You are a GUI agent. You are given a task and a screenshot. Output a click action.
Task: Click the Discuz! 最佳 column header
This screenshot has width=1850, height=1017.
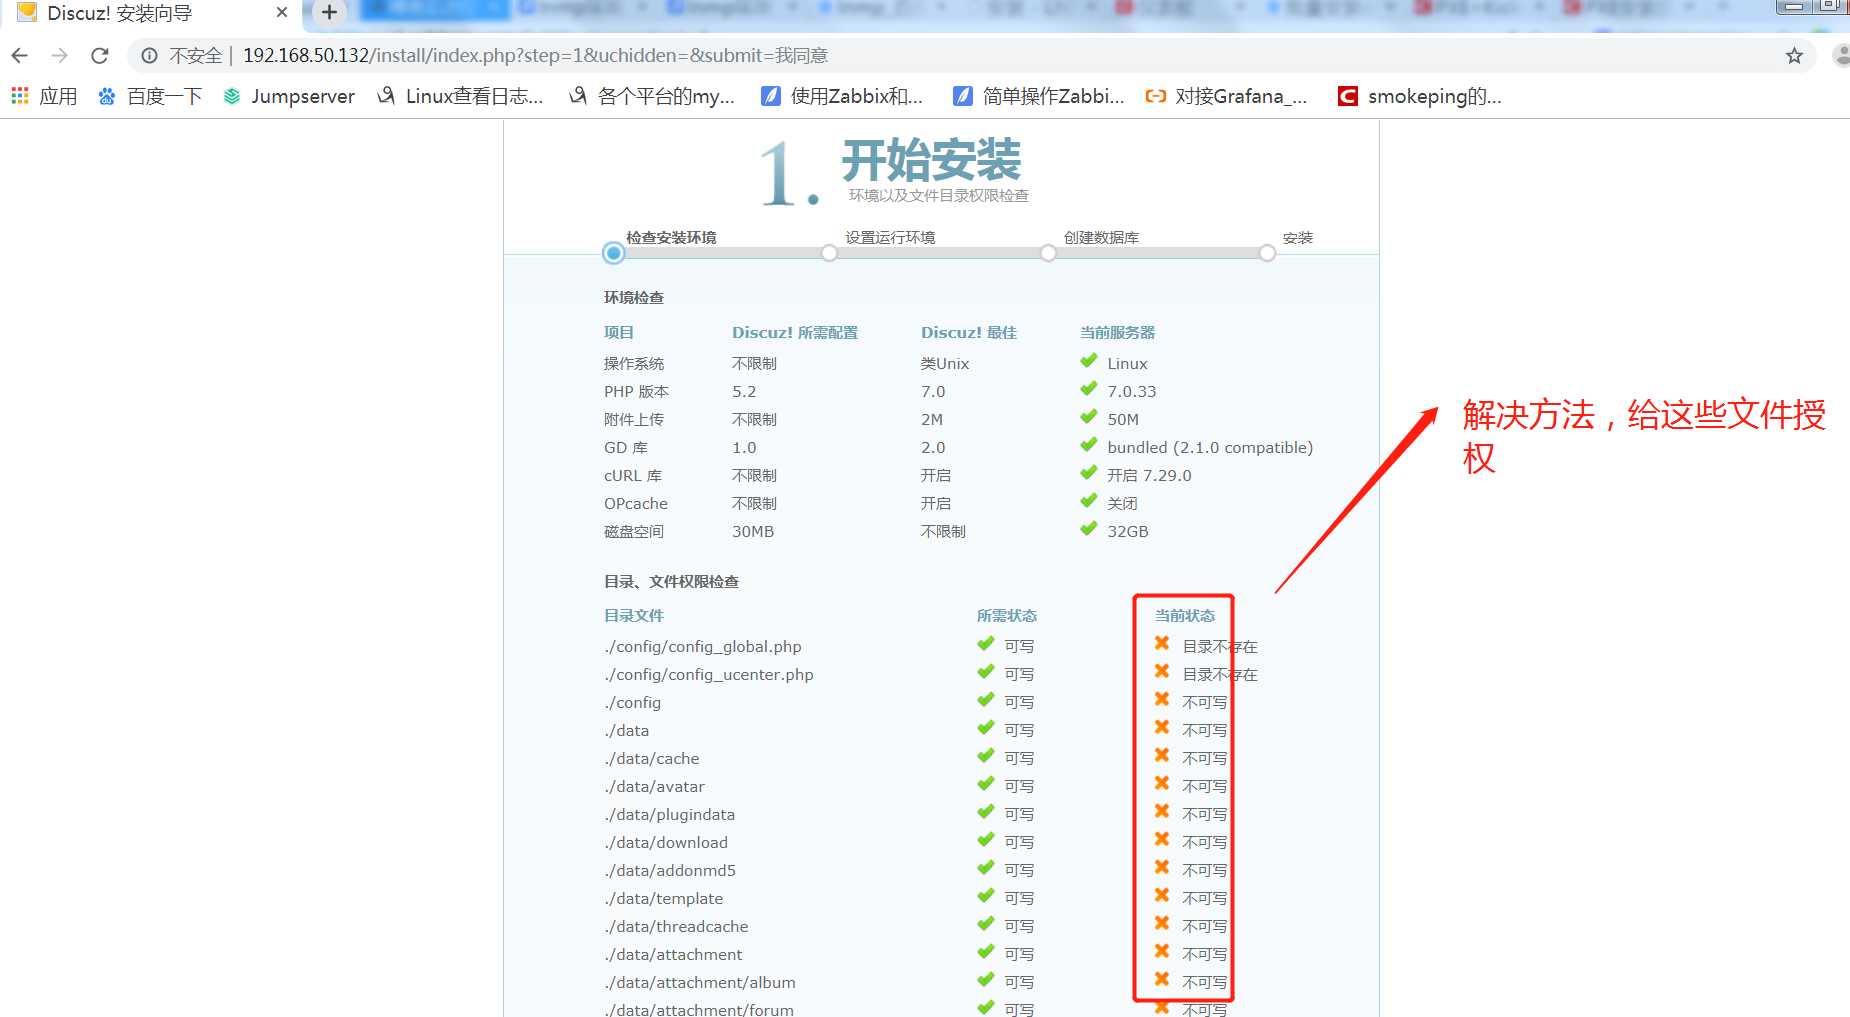pyautogui.click(x=969, y=333)
